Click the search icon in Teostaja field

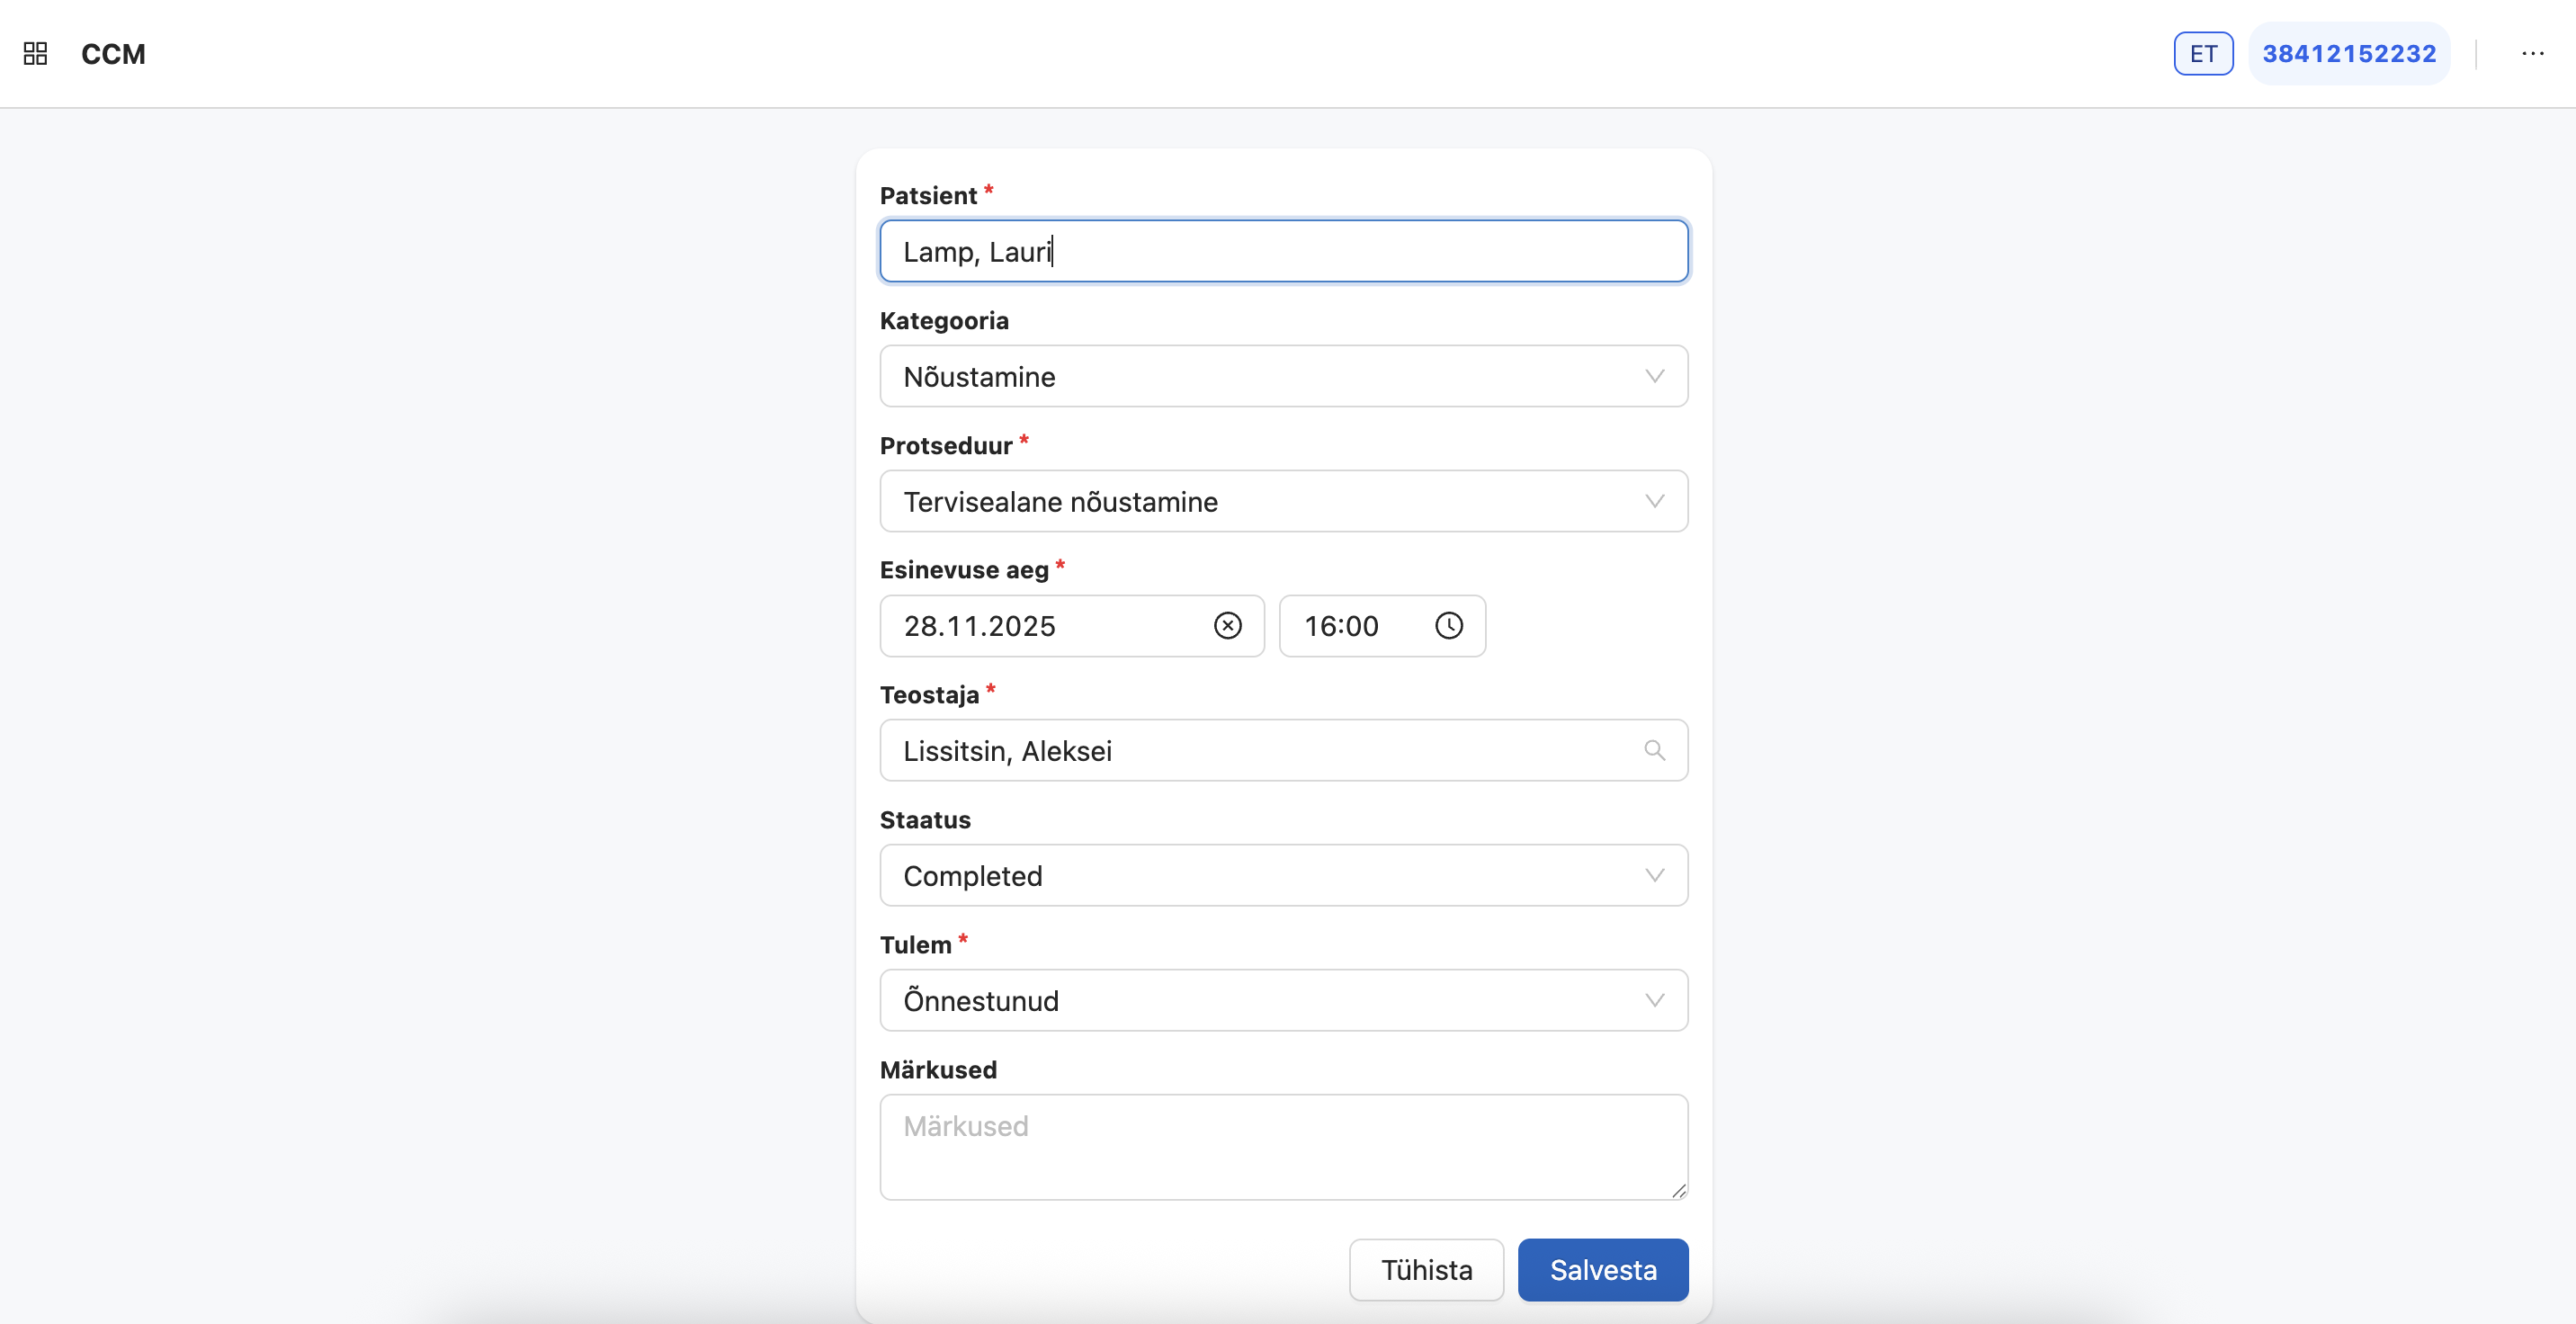[x=1655, y=750]
